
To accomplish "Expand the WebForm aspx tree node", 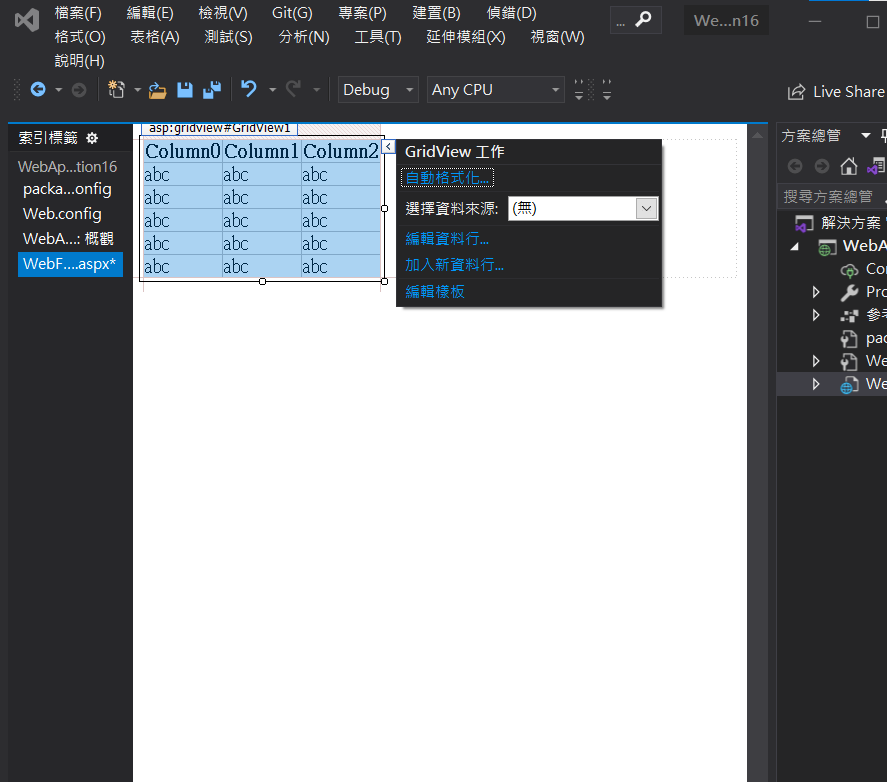I will 816,384.
